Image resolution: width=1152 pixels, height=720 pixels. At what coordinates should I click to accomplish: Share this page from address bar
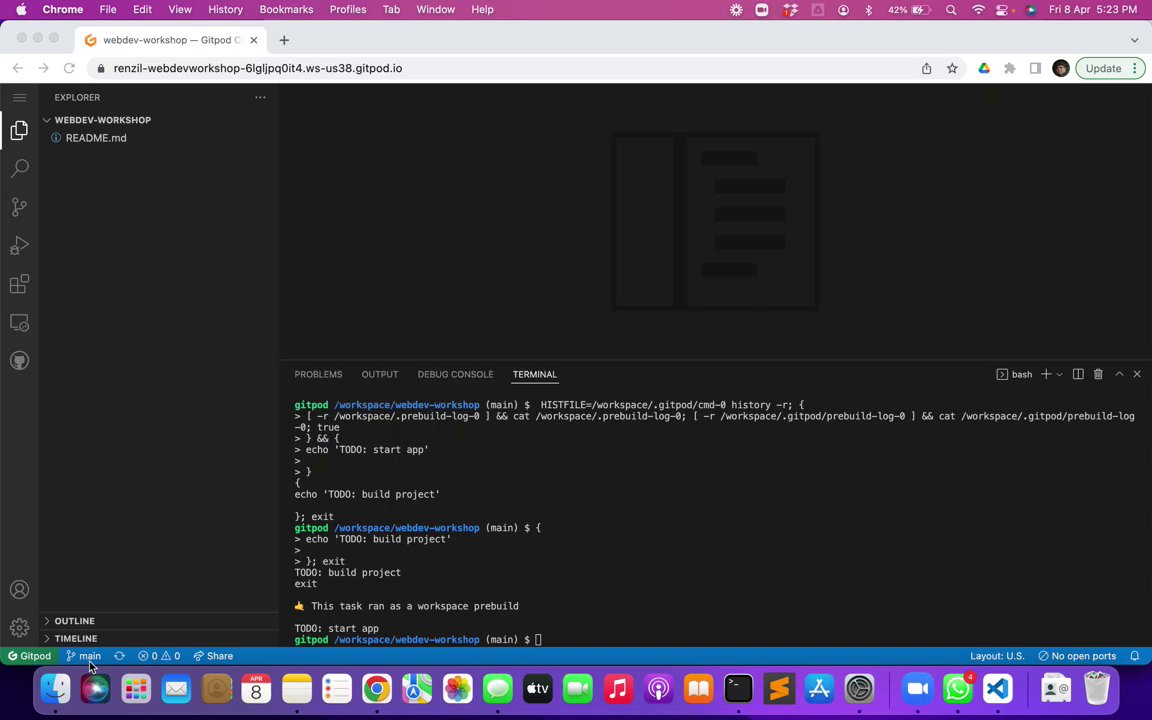point(926,68)
